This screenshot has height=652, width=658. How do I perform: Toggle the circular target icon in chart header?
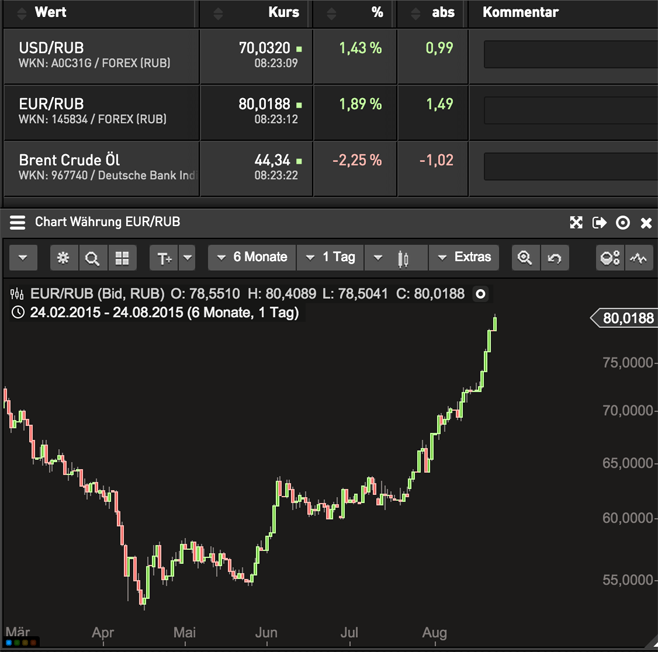623,222
